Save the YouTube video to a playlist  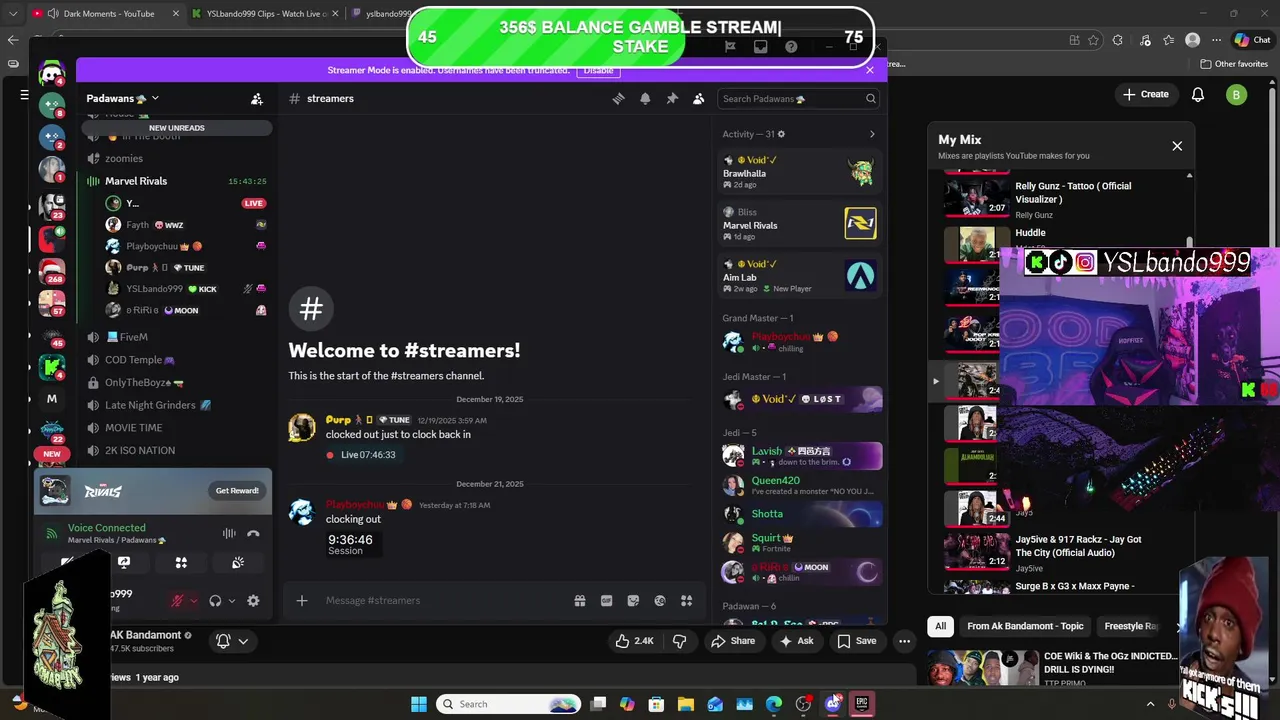(856, 641)
